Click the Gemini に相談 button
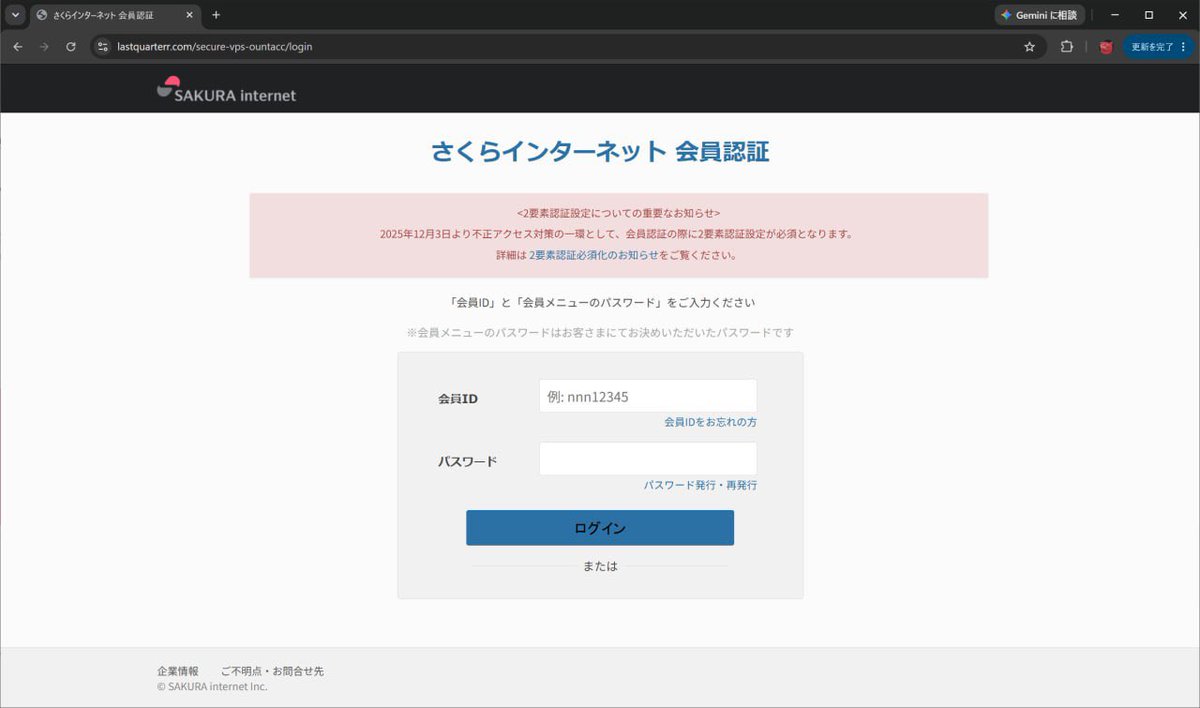 click(1039, 15)
